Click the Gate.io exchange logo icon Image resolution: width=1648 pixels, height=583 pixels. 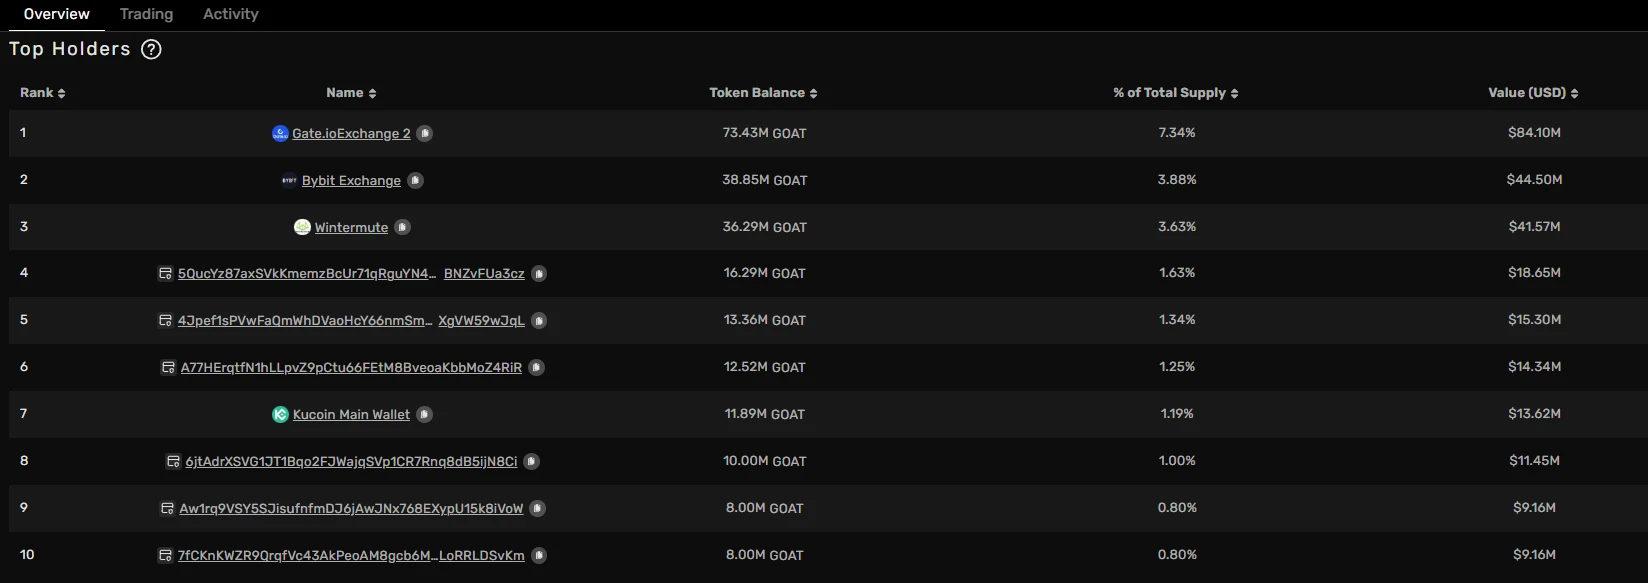click(280, 133)
